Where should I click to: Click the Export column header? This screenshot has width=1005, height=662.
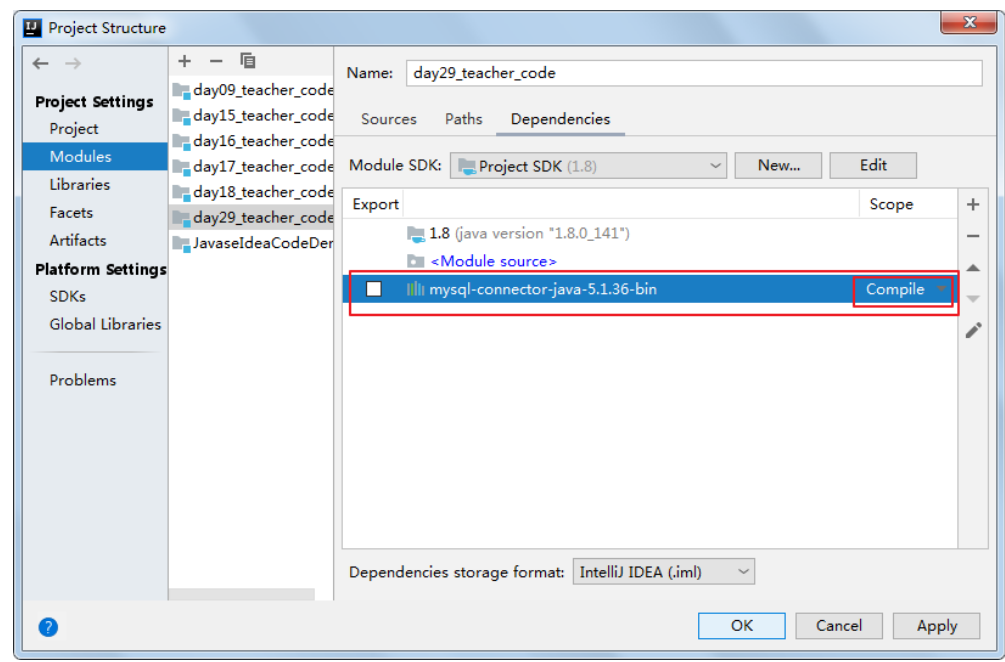[x=375, y=204]
